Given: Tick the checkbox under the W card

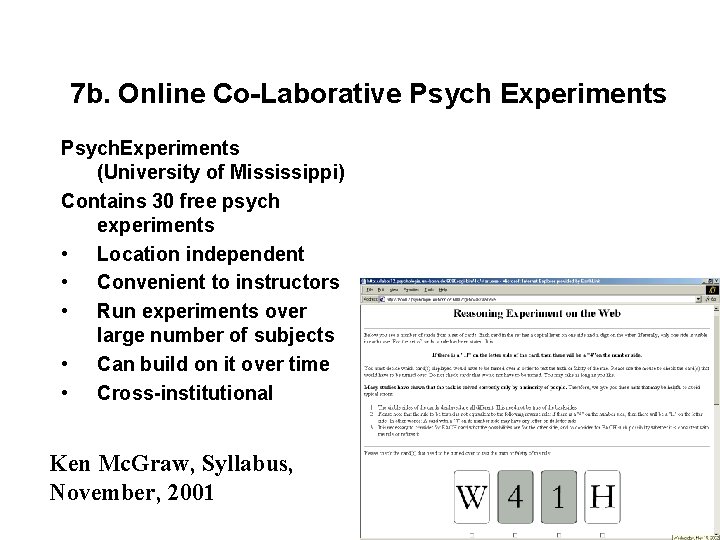Looking at the screenshot, I should click(472, 535).
